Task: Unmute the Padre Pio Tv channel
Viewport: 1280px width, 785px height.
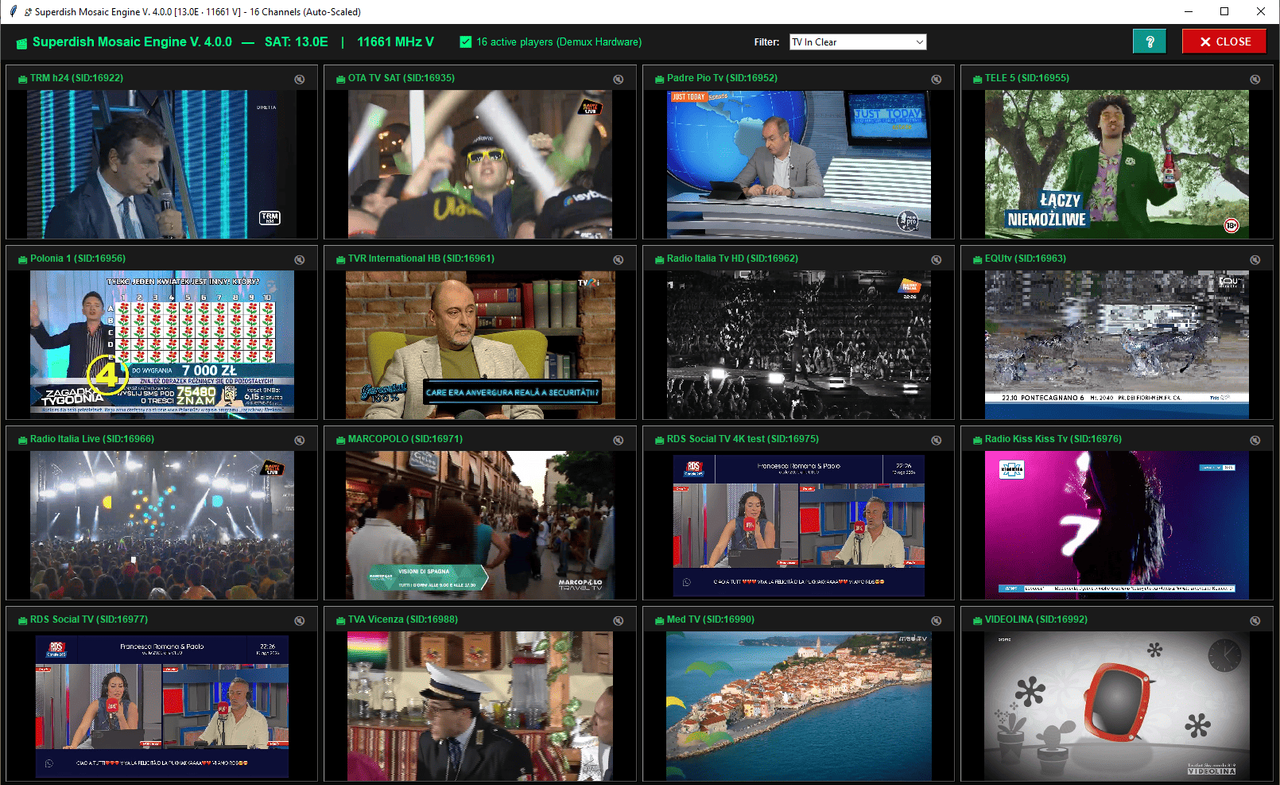Action: 936,79
